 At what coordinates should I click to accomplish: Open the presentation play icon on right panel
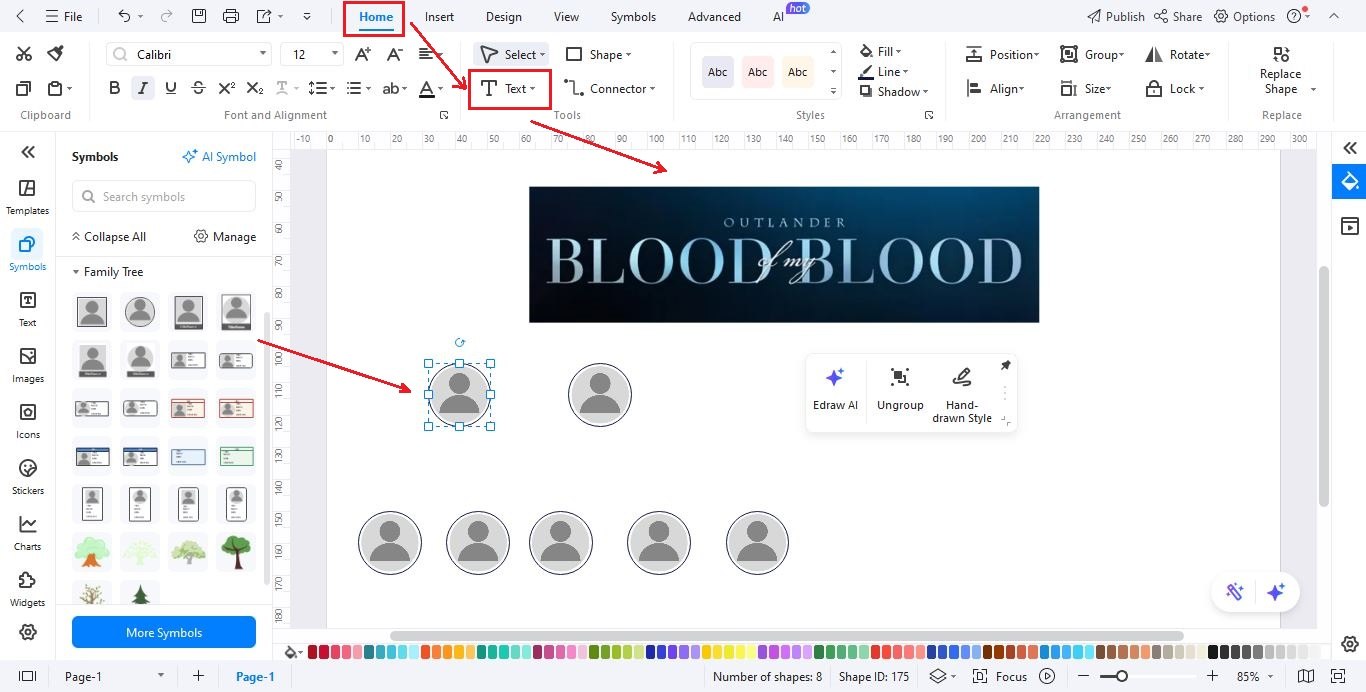pyautogui.click(x=1350, y=226)
